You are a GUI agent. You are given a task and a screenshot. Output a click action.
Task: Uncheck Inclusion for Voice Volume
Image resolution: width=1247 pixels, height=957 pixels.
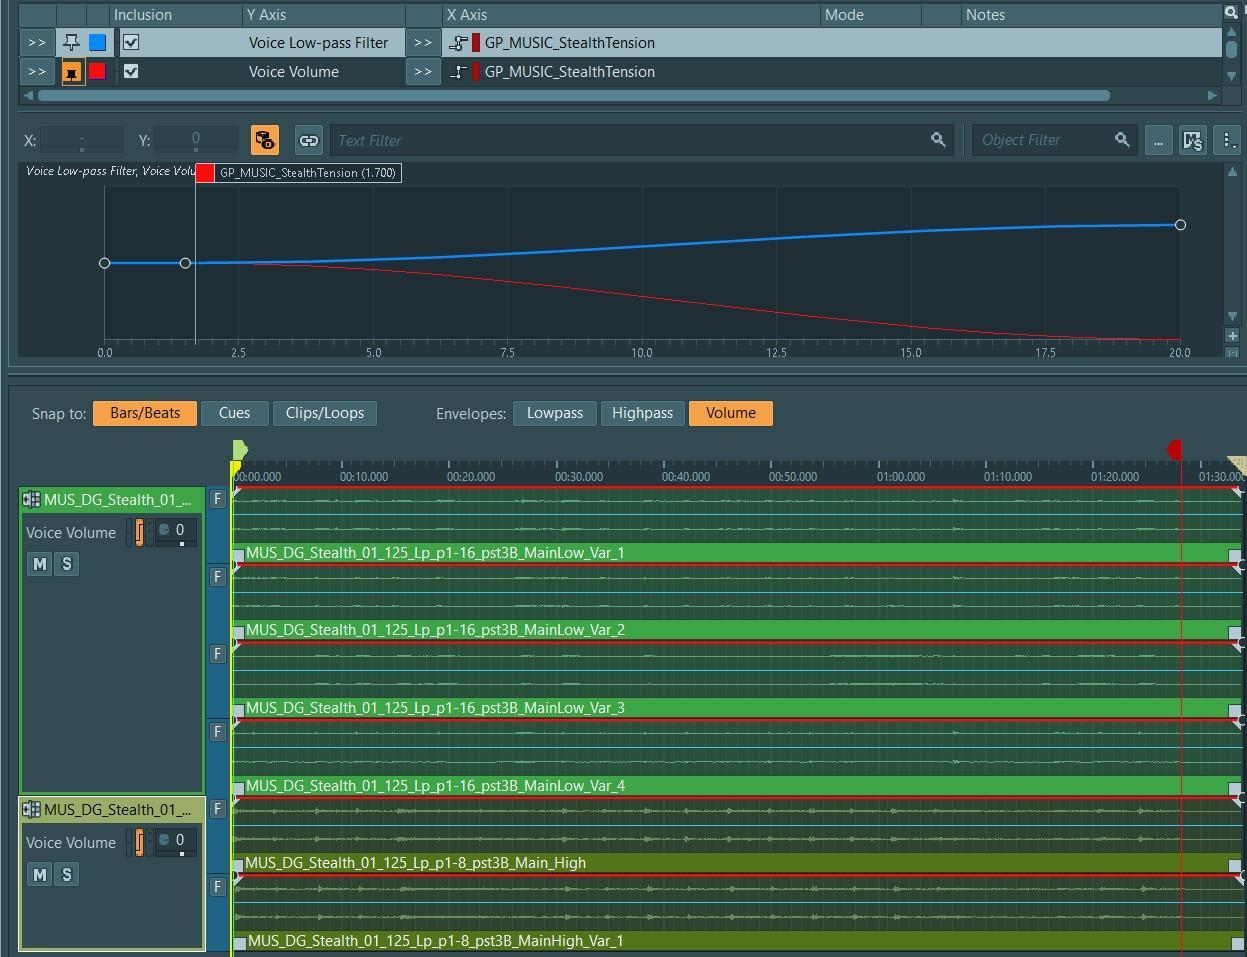(131, 72)
